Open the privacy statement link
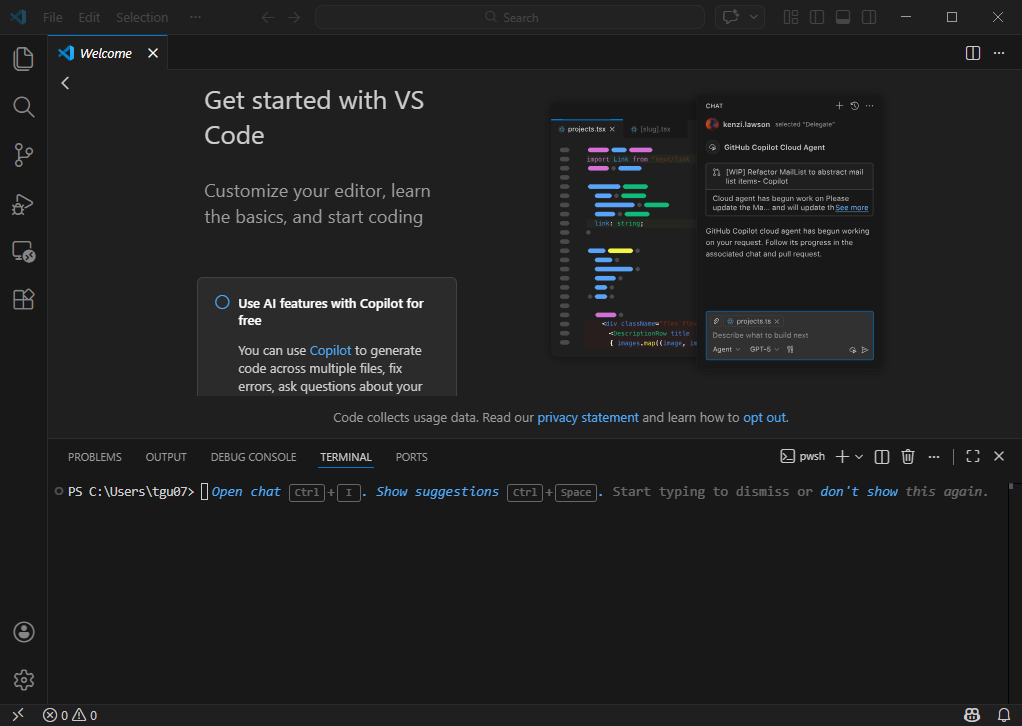This screenshot has height=726, width=1022. (x=588, y=418)
